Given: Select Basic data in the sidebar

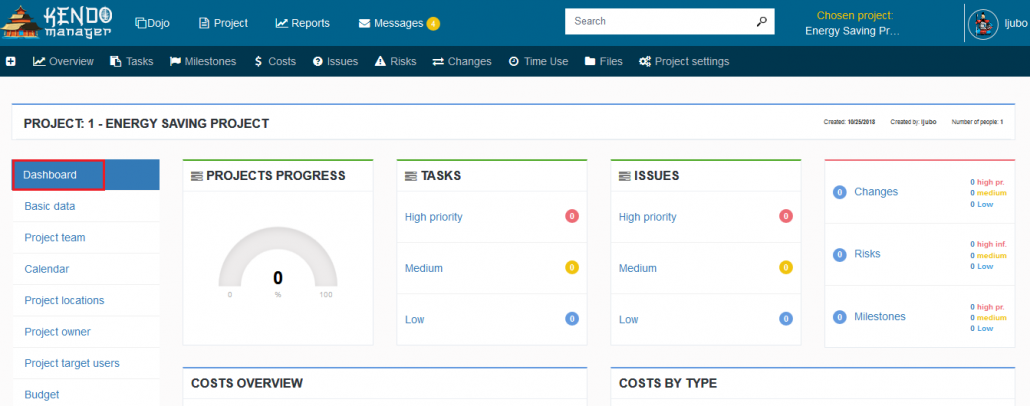Looking at the screenshot, I should click(x=50, y=206).
